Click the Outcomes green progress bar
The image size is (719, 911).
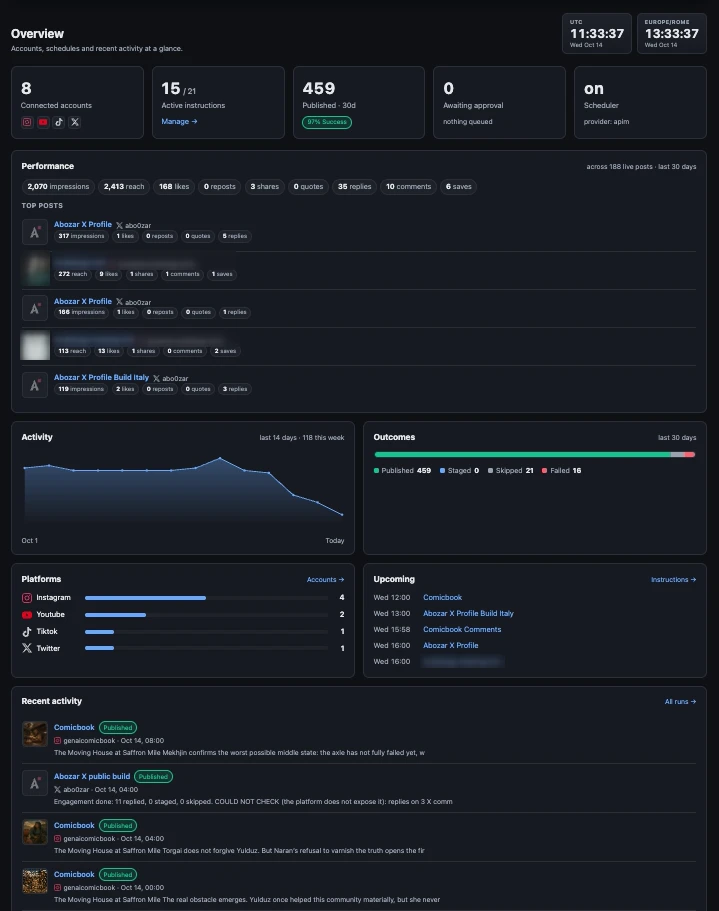pos(523,454)
